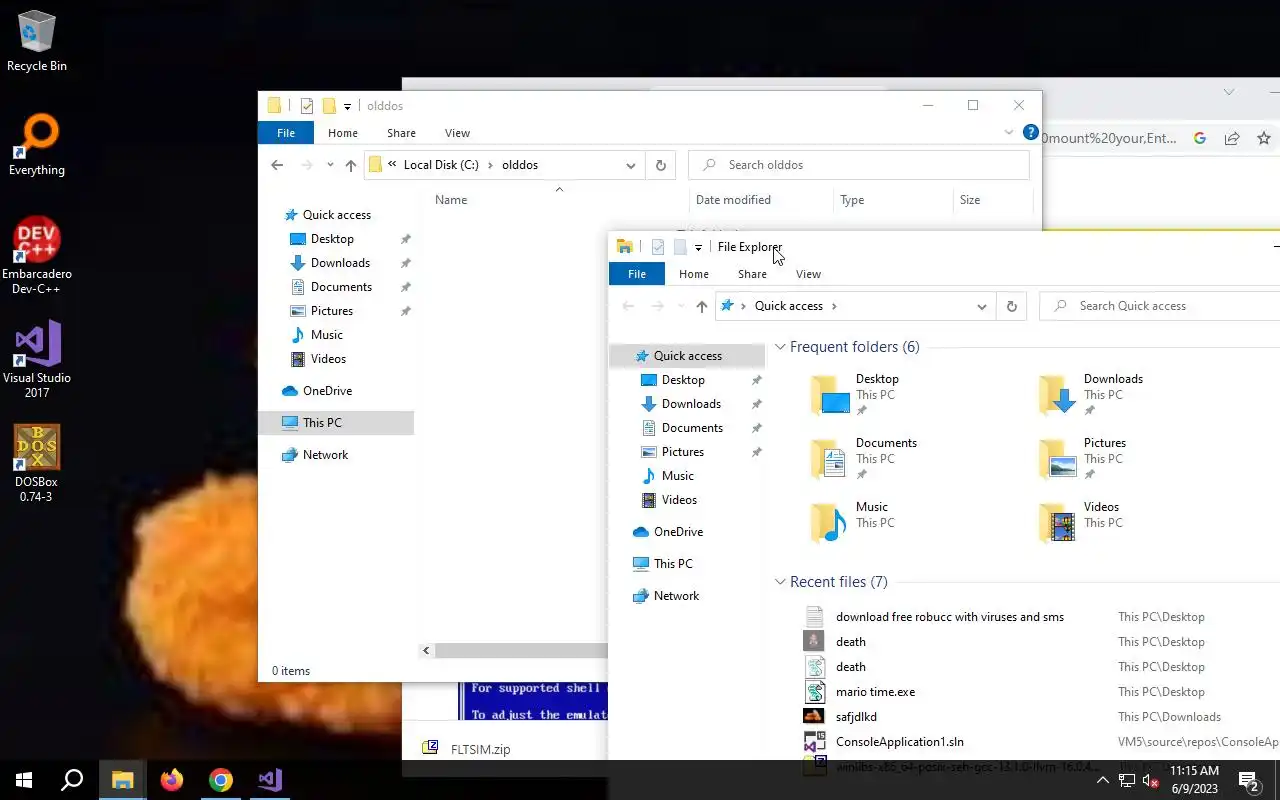Open the File tab in olddos window
The height and width of the screenshot is (800, 1280).
[x=286, y=133]
